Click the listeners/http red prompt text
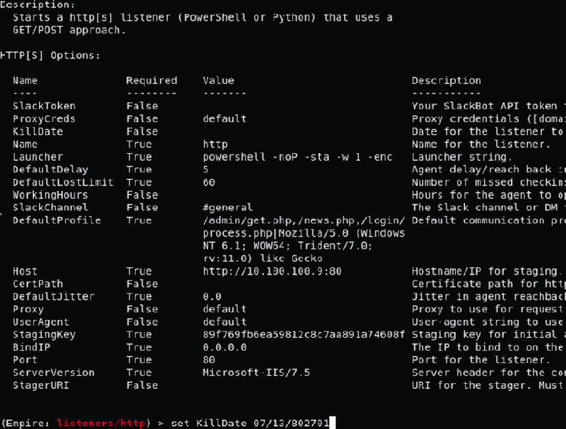Image resolution: width=566 pixels, height=429 pixels. click(x=101, y=423)
